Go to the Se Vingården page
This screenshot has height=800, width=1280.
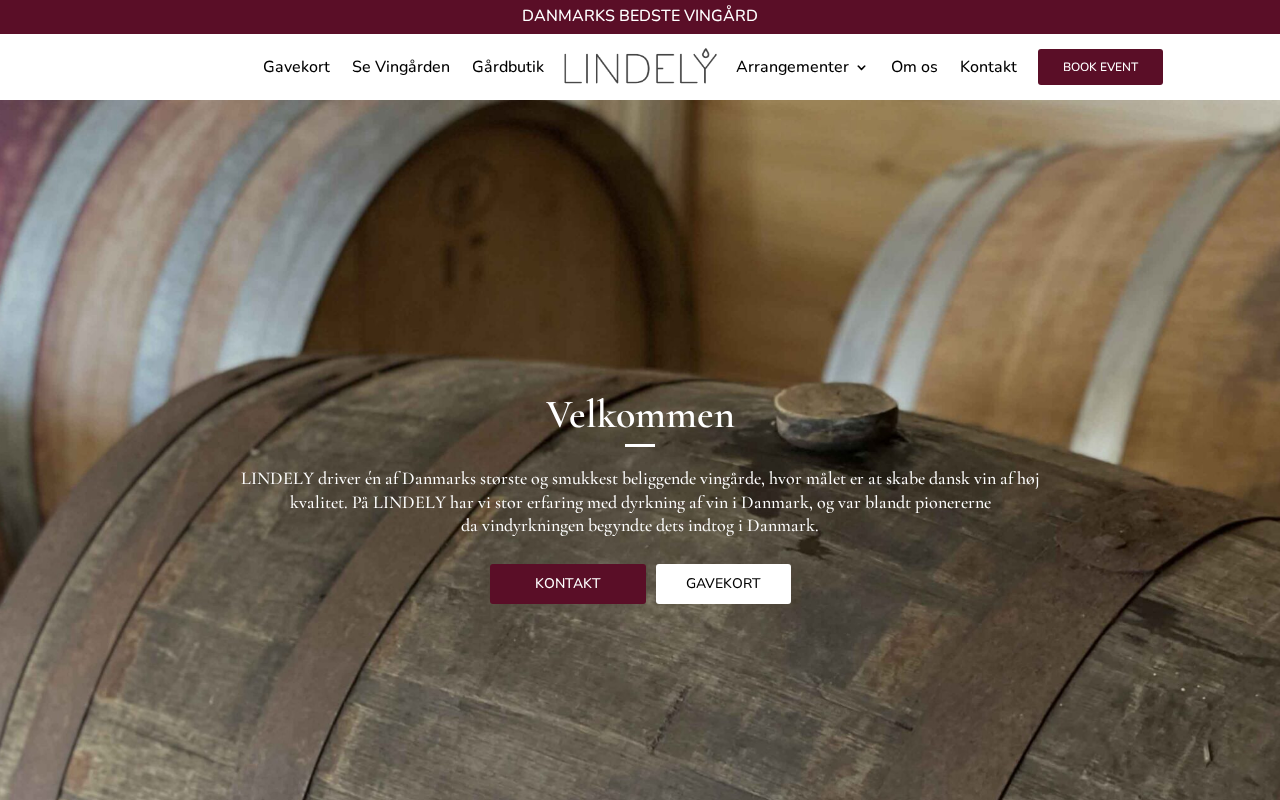[401, 67]
